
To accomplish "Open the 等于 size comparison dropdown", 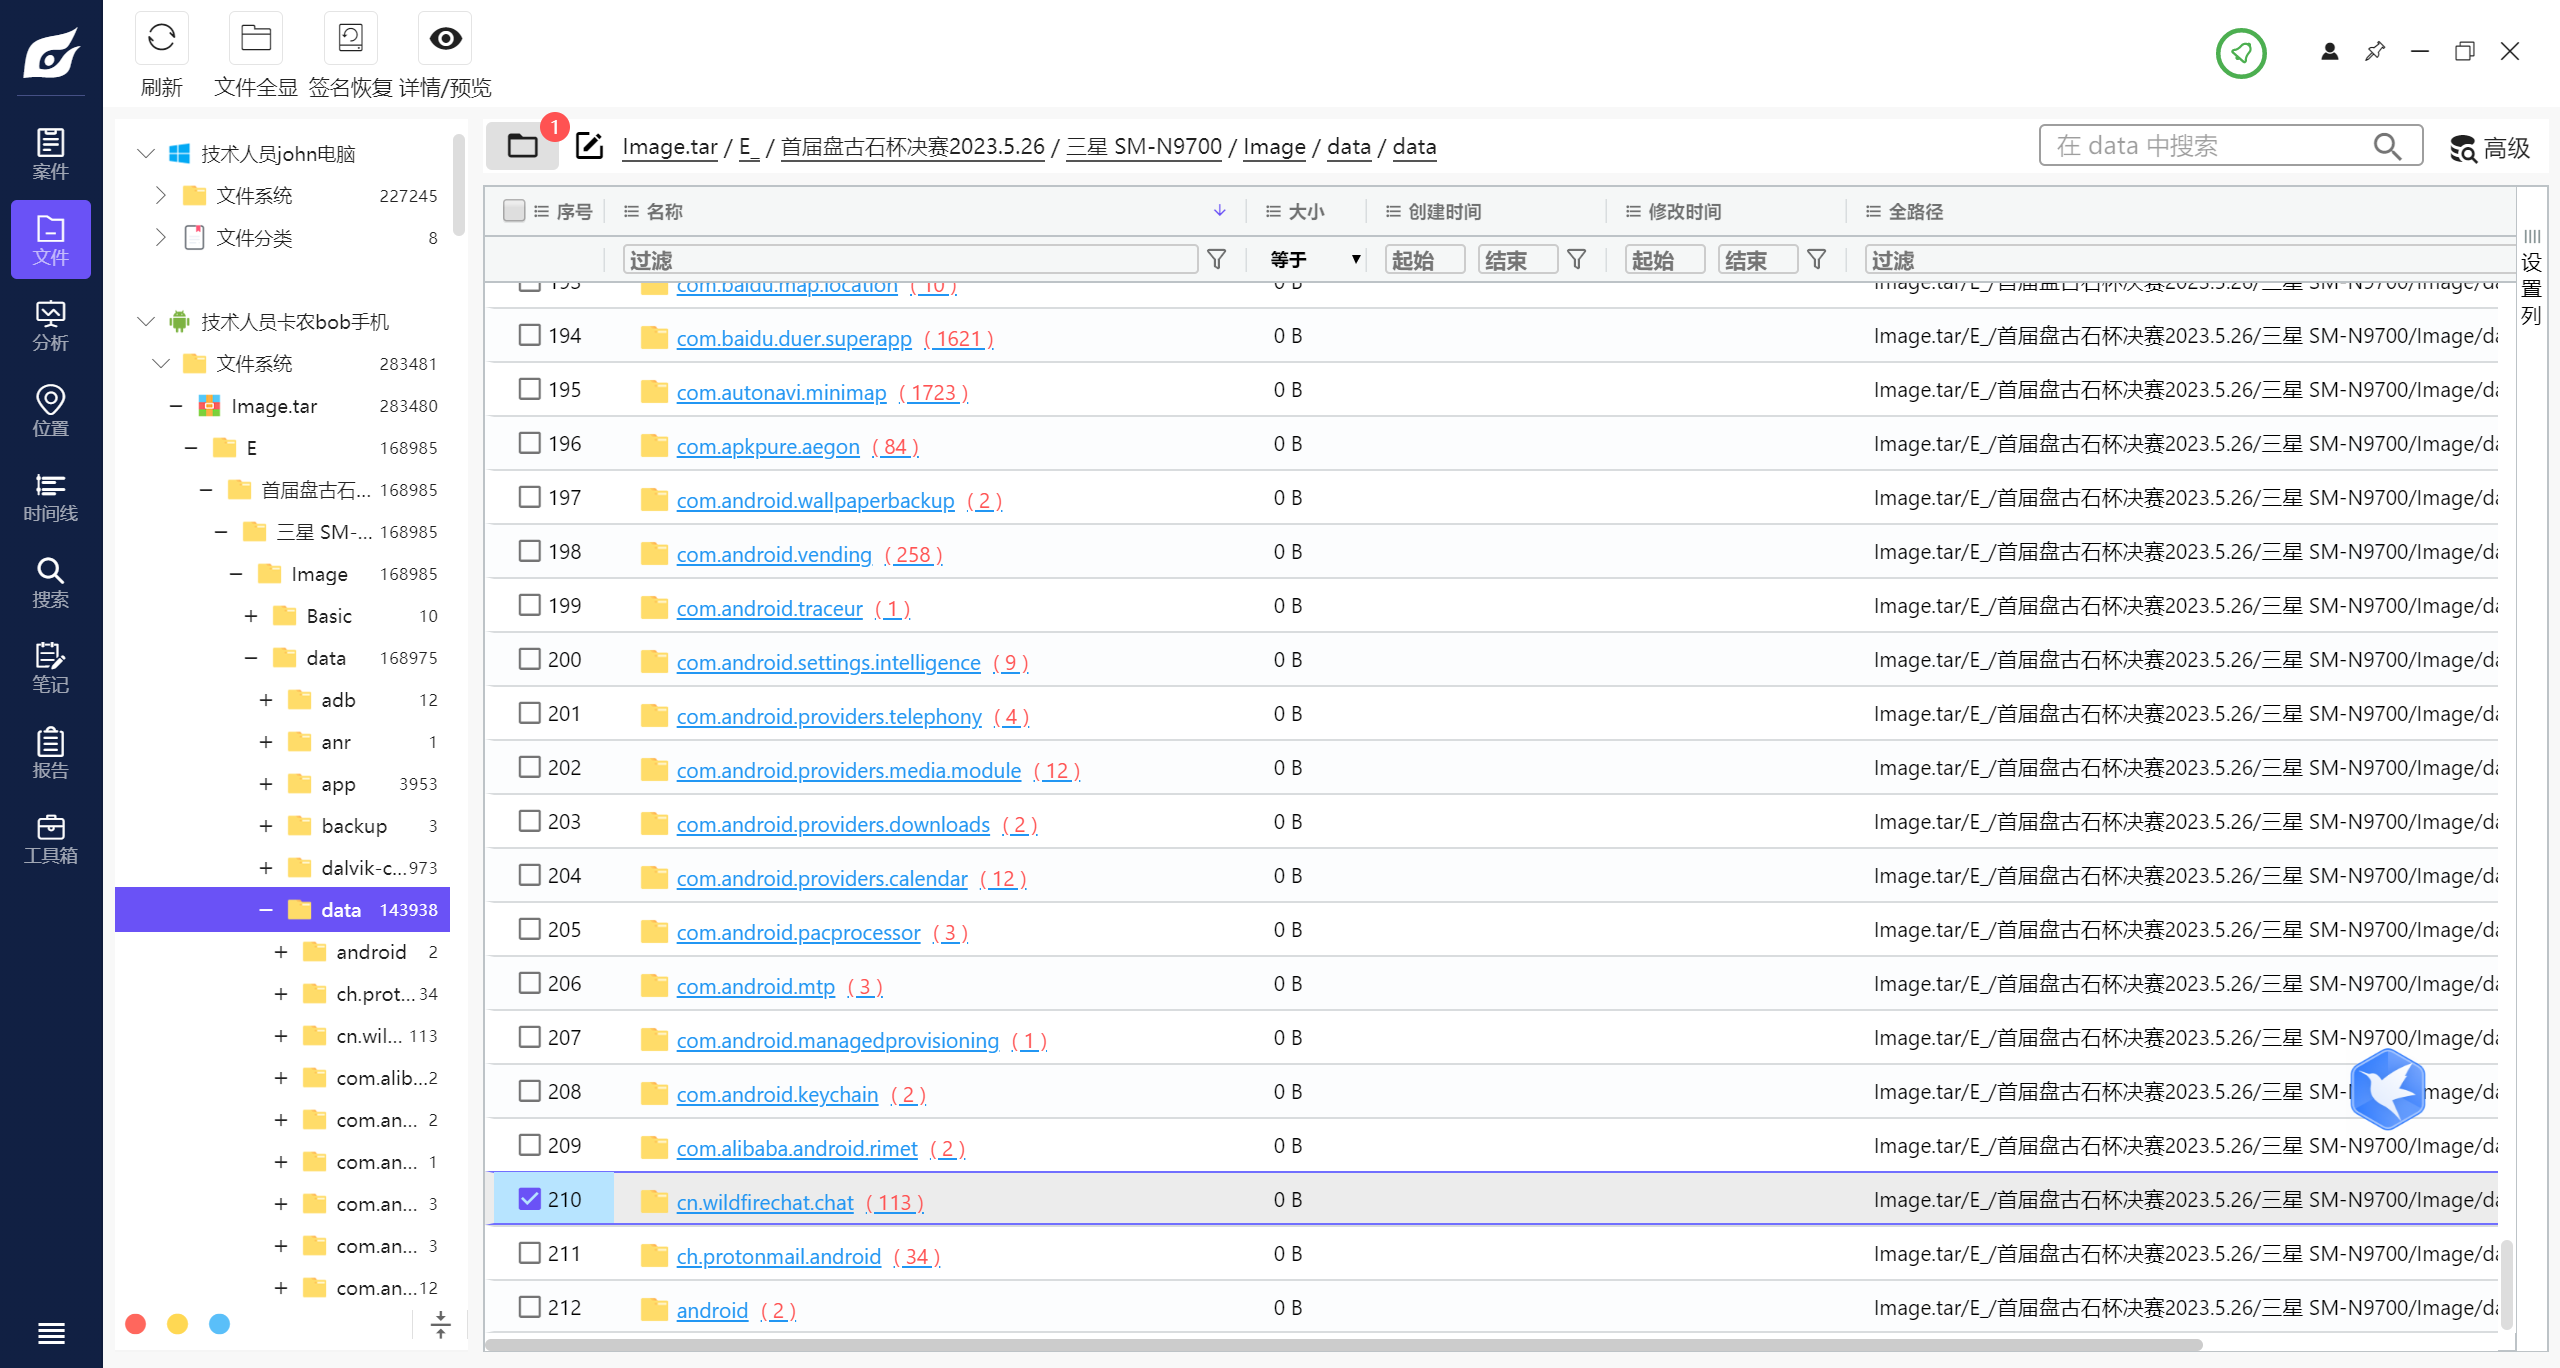I will (1314, 260).
